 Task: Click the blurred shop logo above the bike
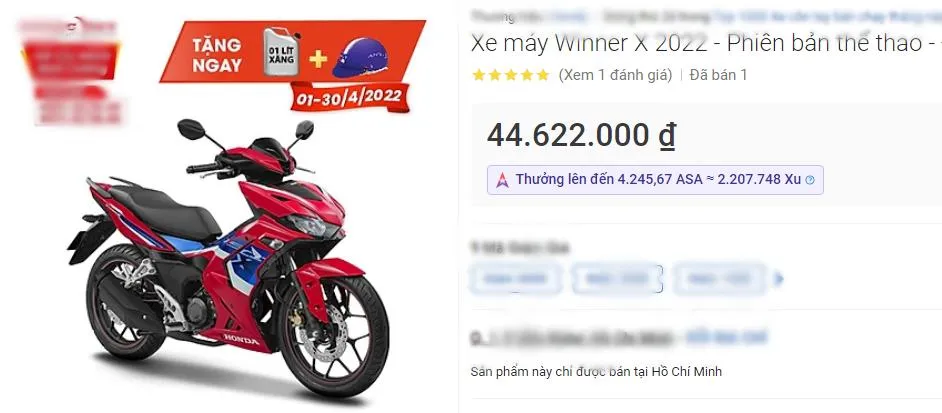pos(70,71)
